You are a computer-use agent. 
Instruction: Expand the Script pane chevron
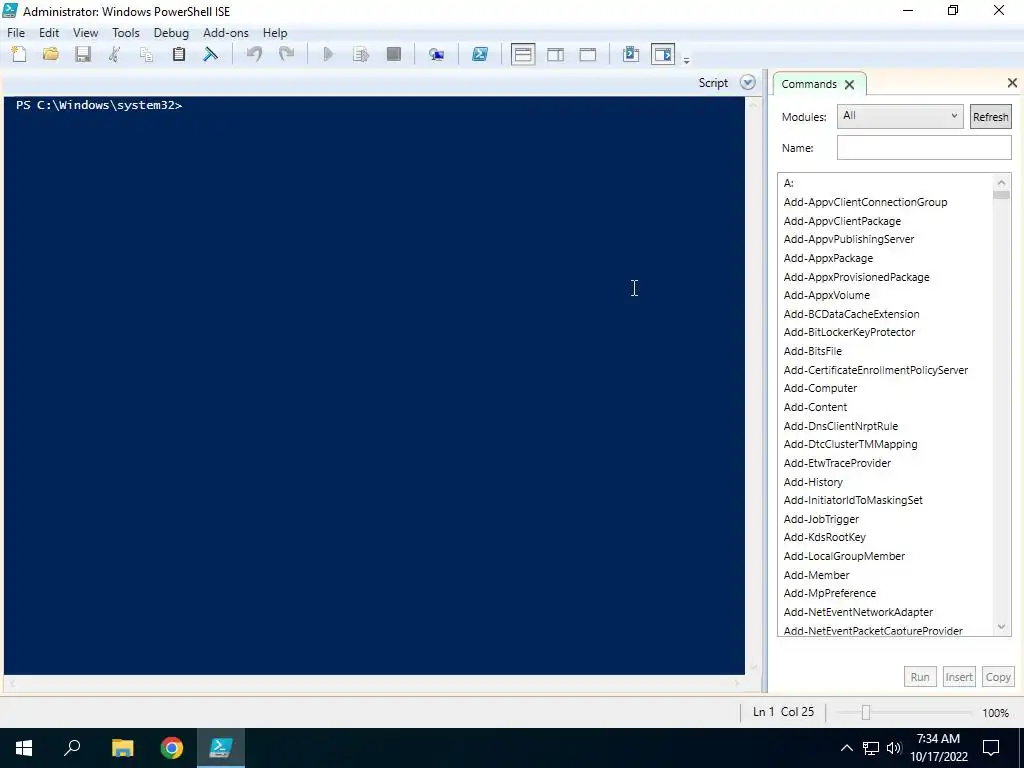748,82
